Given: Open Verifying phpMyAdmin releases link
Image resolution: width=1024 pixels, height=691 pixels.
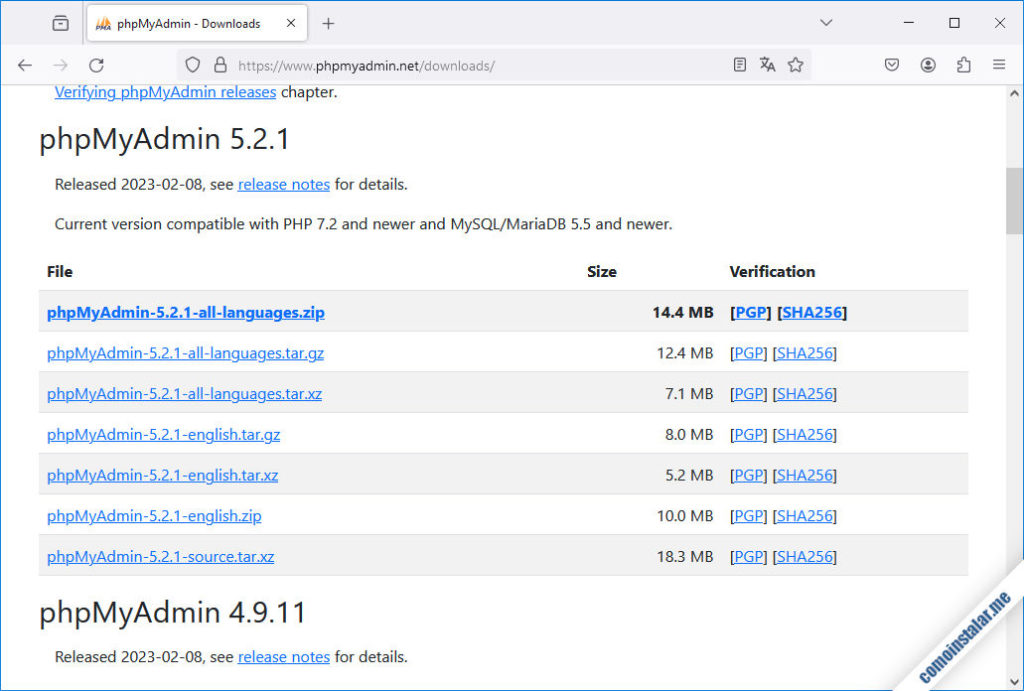Looking at the screenshot, I should (x=165, y=92).
